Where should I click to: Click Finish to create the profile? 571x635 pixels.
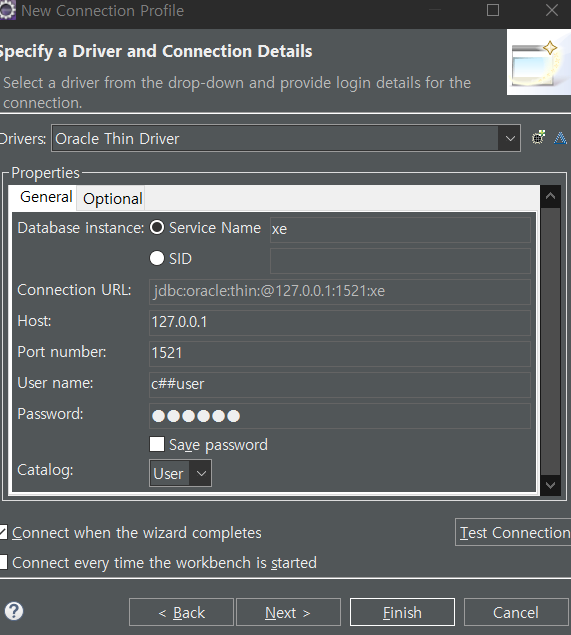pyautogui.click(x=402, y=612)
